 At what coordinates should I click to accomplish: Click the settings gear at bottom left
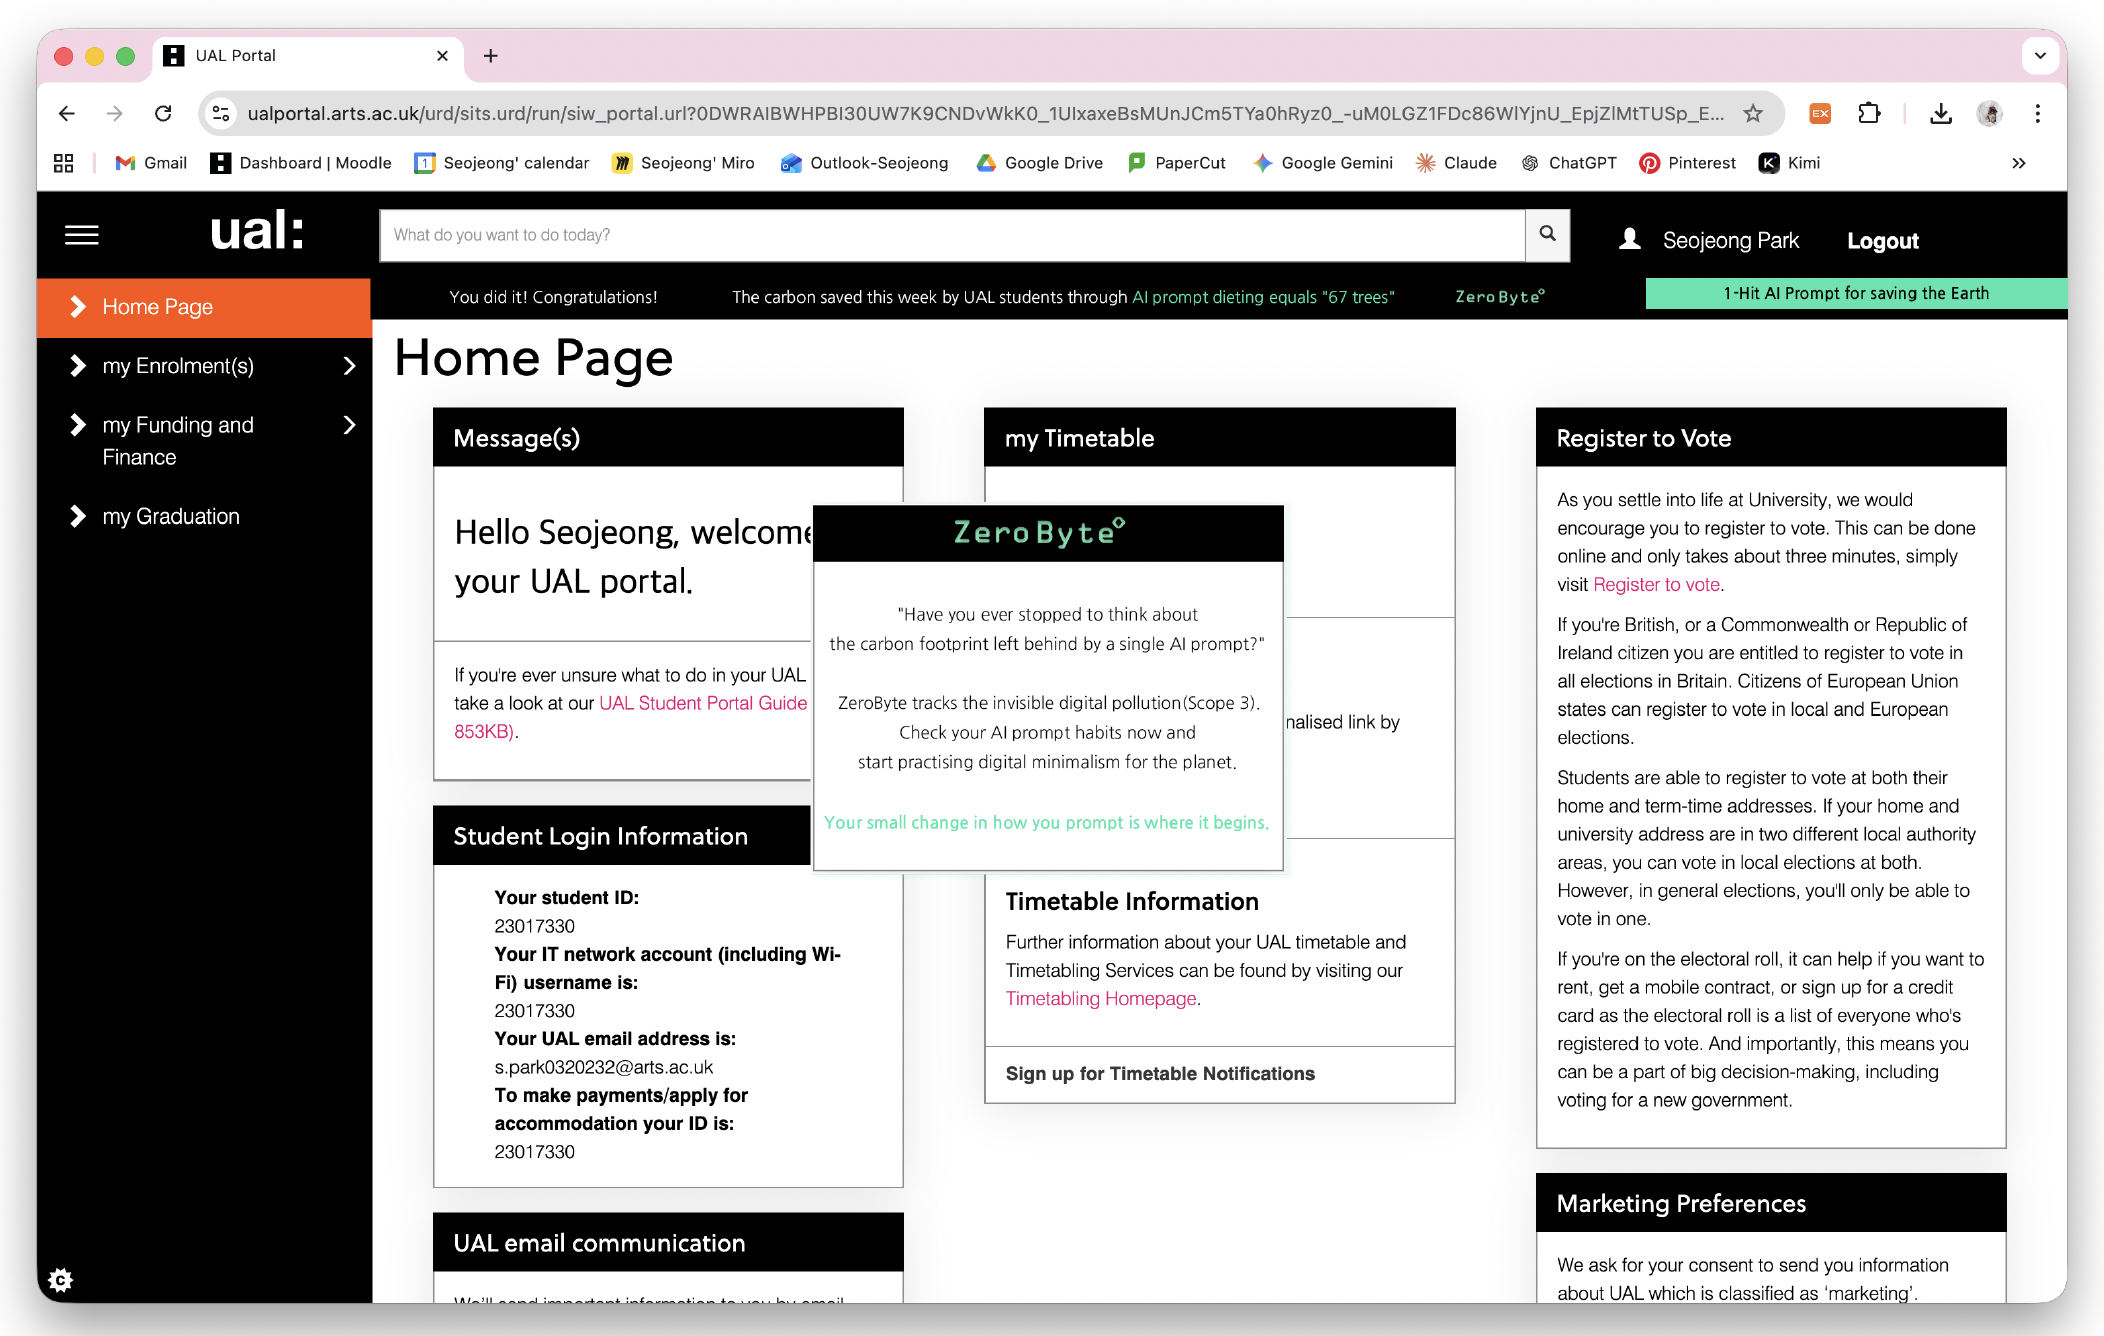click(61, 1280)
